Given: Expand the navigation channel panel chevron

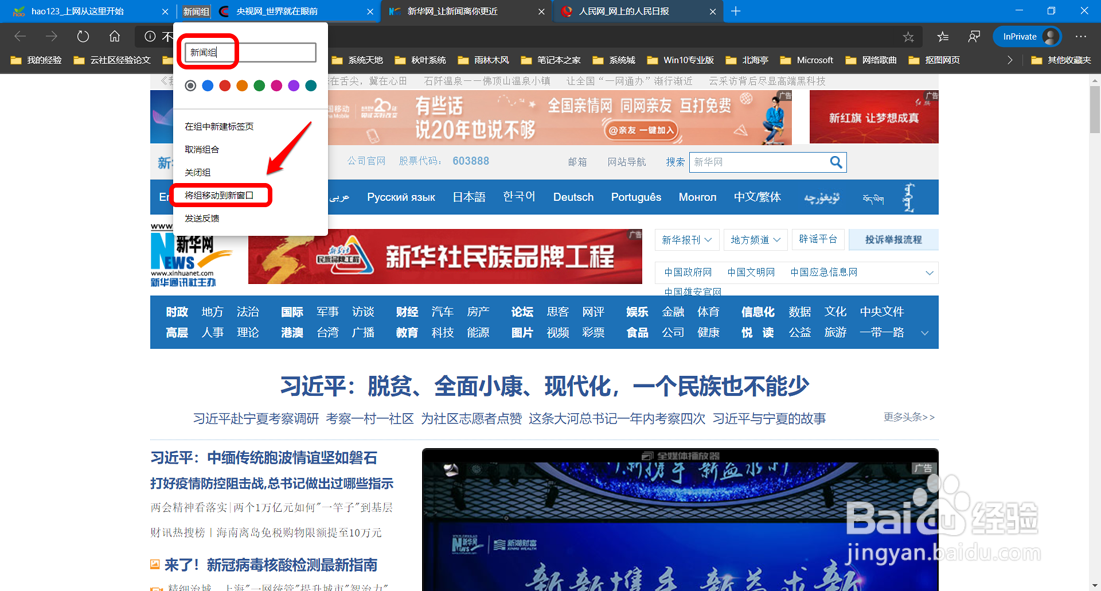Looking at the screenshot, I should (x=925, y=333).
